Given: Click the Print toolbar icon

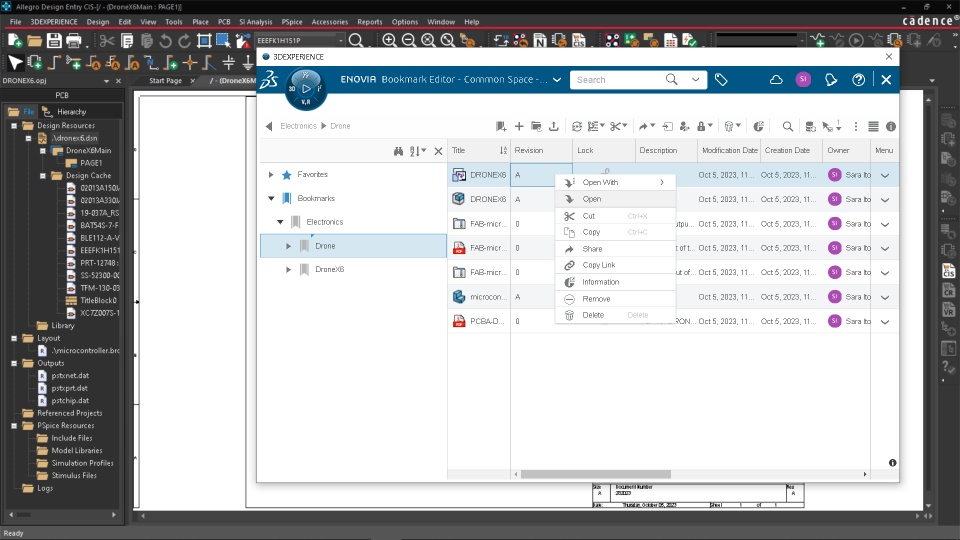Looking at the screenshot, I should click(73, 41).
